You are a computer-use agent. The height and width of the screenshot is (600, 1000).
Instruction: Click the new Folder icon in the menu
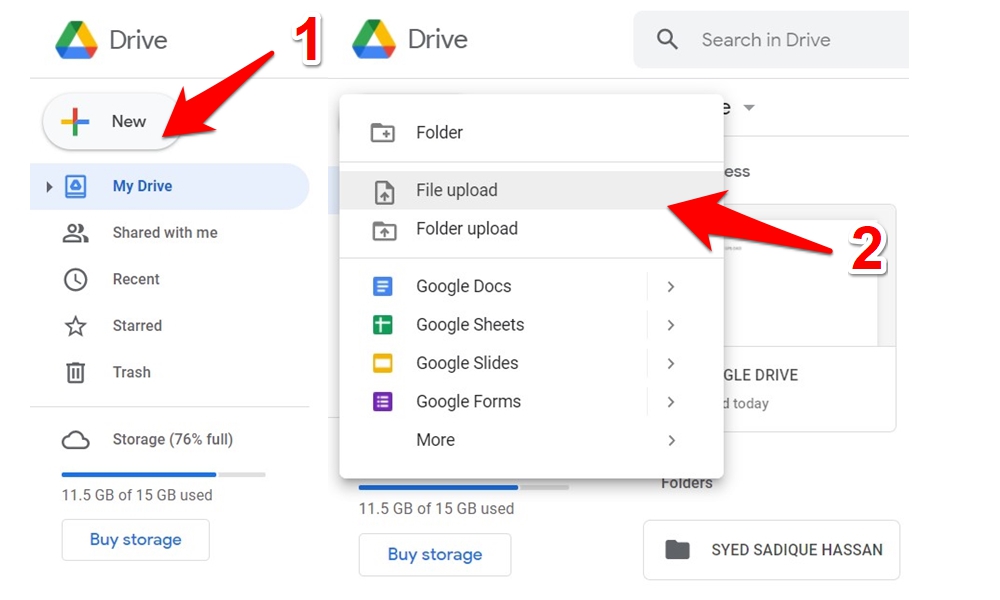(383, 133)
